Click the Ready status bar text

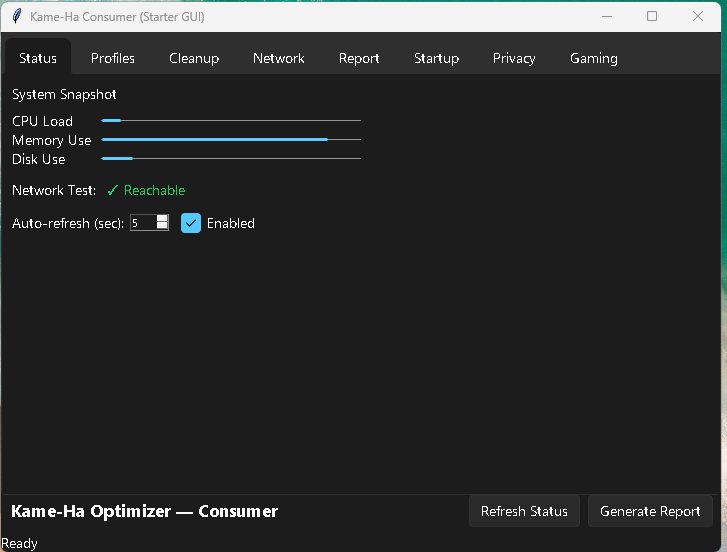[19, 543]
